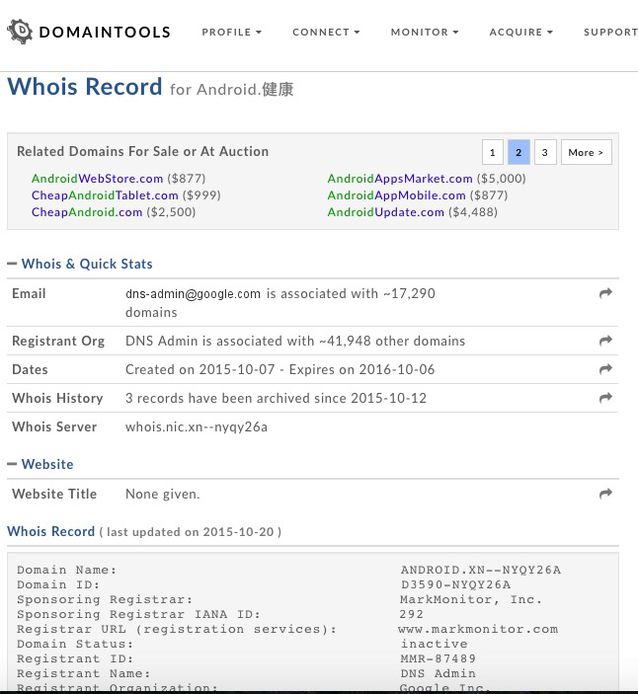
Task: Open the Profile dropdown menu
Action: [231, 32]
